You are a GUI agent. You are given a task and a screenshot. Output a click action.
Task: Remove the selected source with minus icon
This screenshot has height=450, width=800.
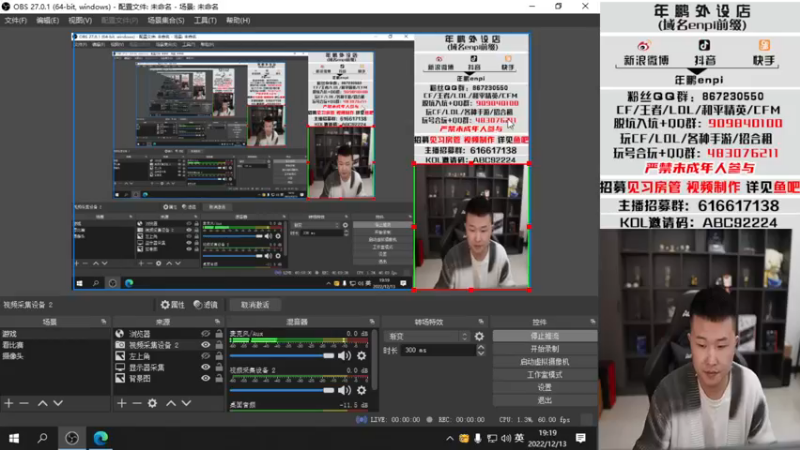(137, 403)
